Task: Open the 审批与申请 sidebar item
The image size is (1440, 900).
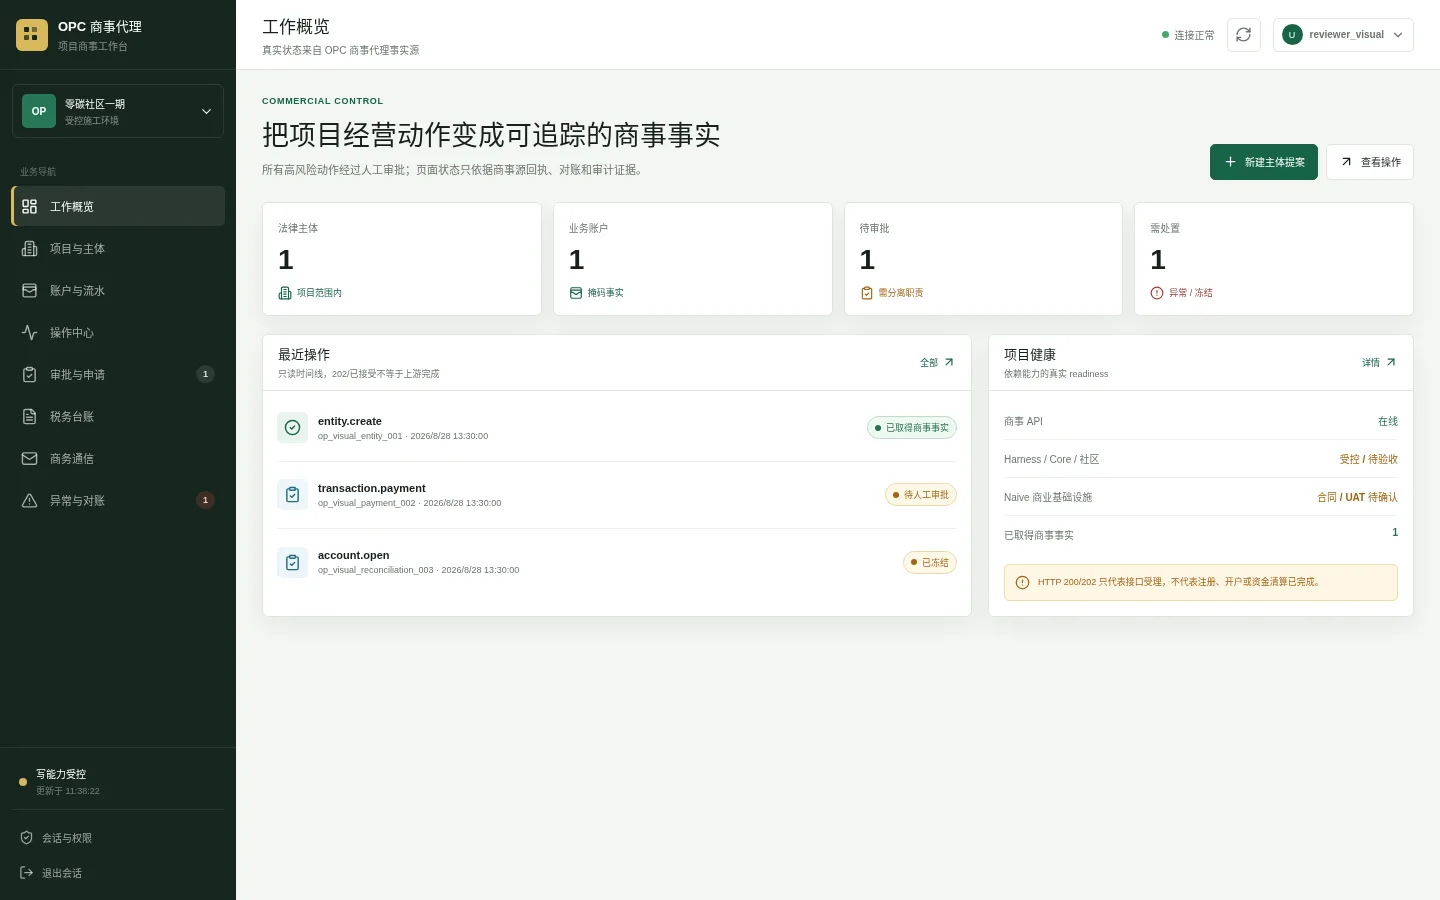Action: (118, 374)
